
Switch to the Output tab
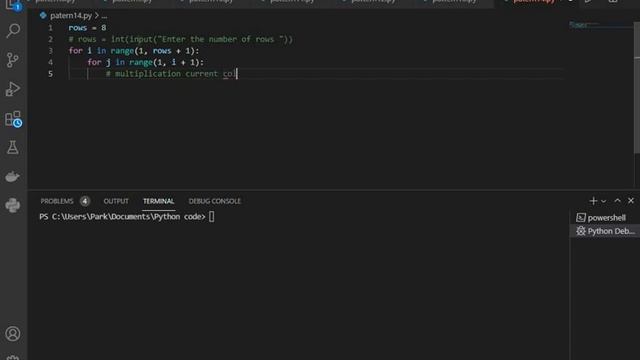[116, 201]
